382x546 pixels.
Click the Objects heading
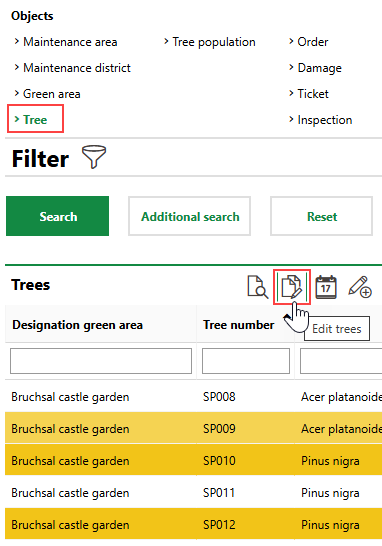click(x=32, y=16)
